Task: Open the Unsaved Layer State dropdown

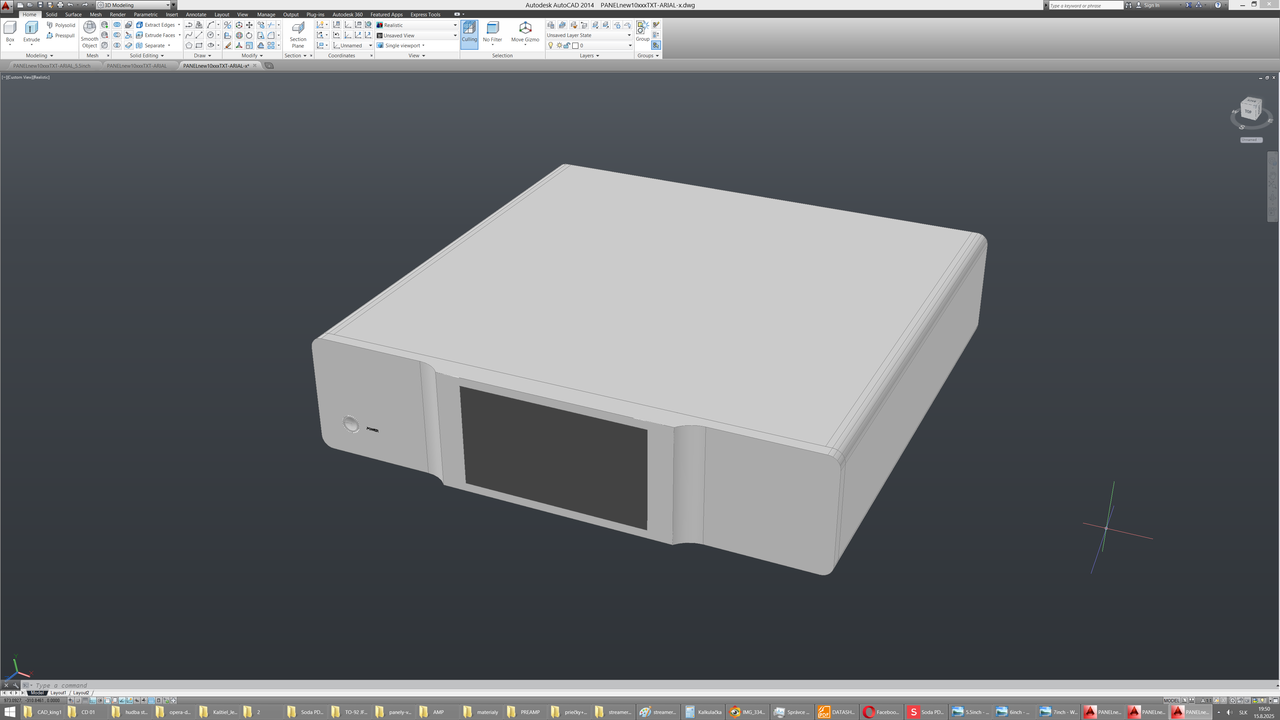Action: [589, 35]
